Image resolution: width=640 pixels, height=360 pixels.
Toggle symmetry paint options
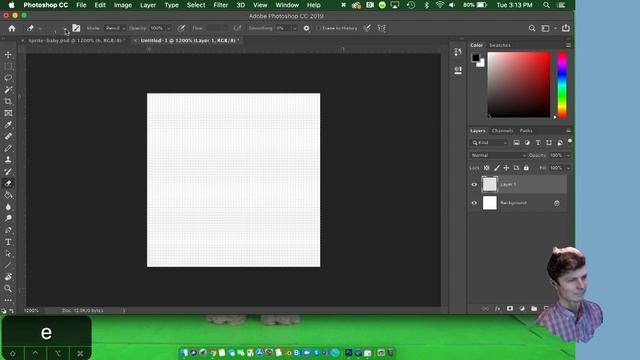point(382,28)
